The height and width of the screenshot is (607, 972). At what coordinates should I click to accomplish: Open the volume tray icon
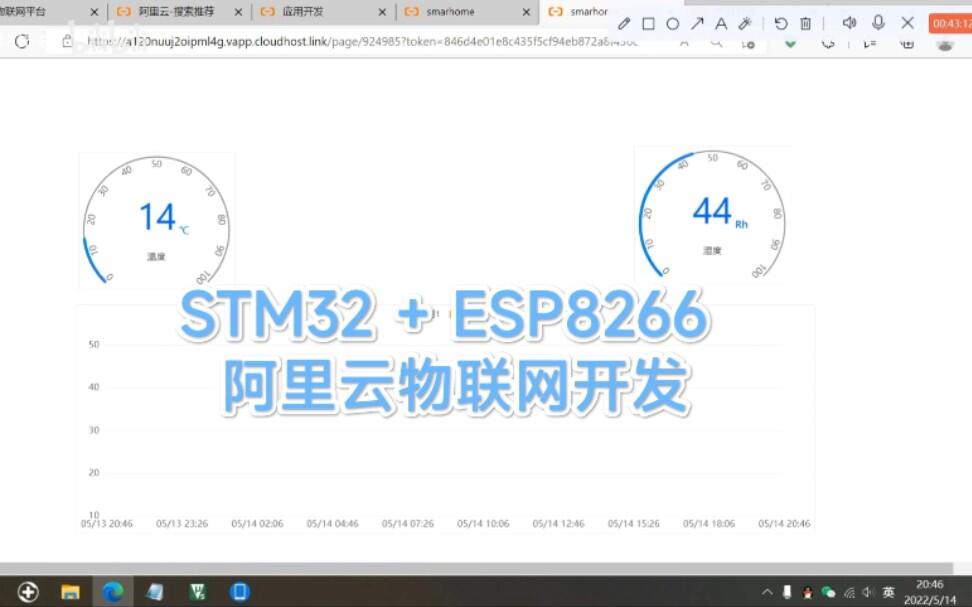867,592
